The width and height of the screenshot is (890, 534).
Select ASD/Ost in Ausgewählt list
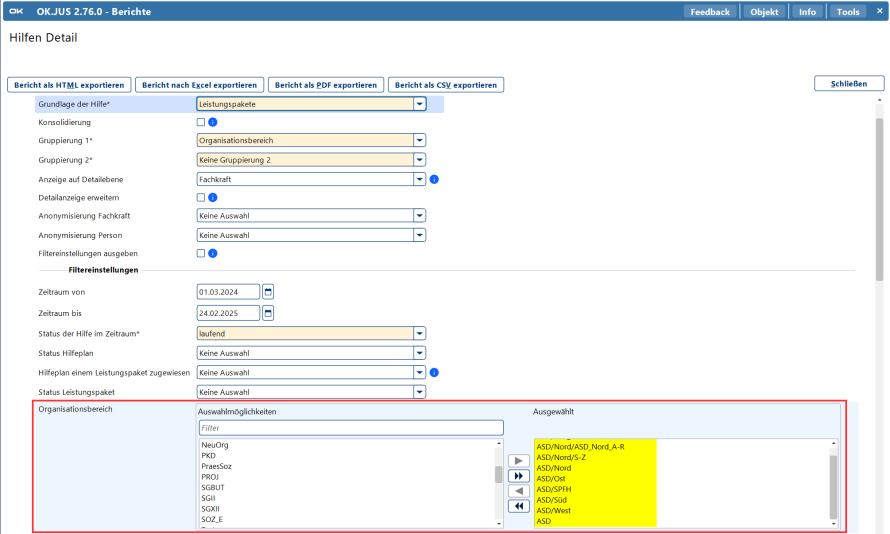pyautogui.click(x=551, y=478)
